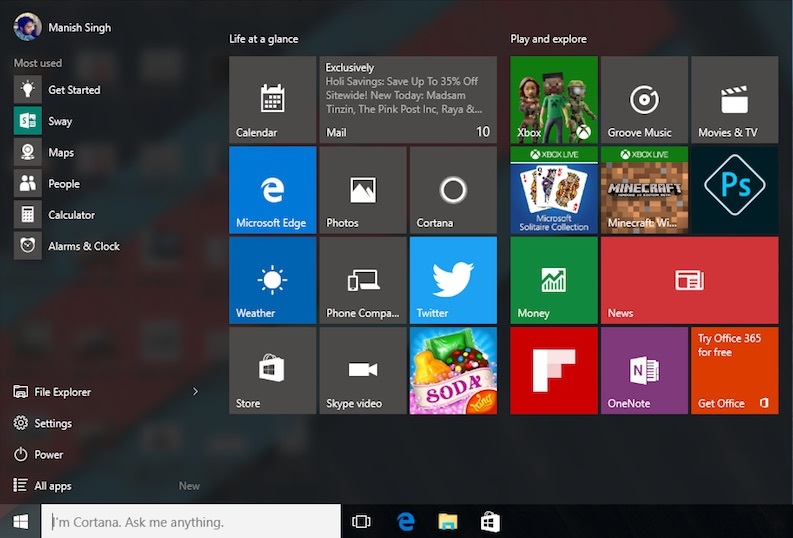This screenshot has height=538, width=793.
Task: Open Store from the taskbar
Action: (490, 521)
